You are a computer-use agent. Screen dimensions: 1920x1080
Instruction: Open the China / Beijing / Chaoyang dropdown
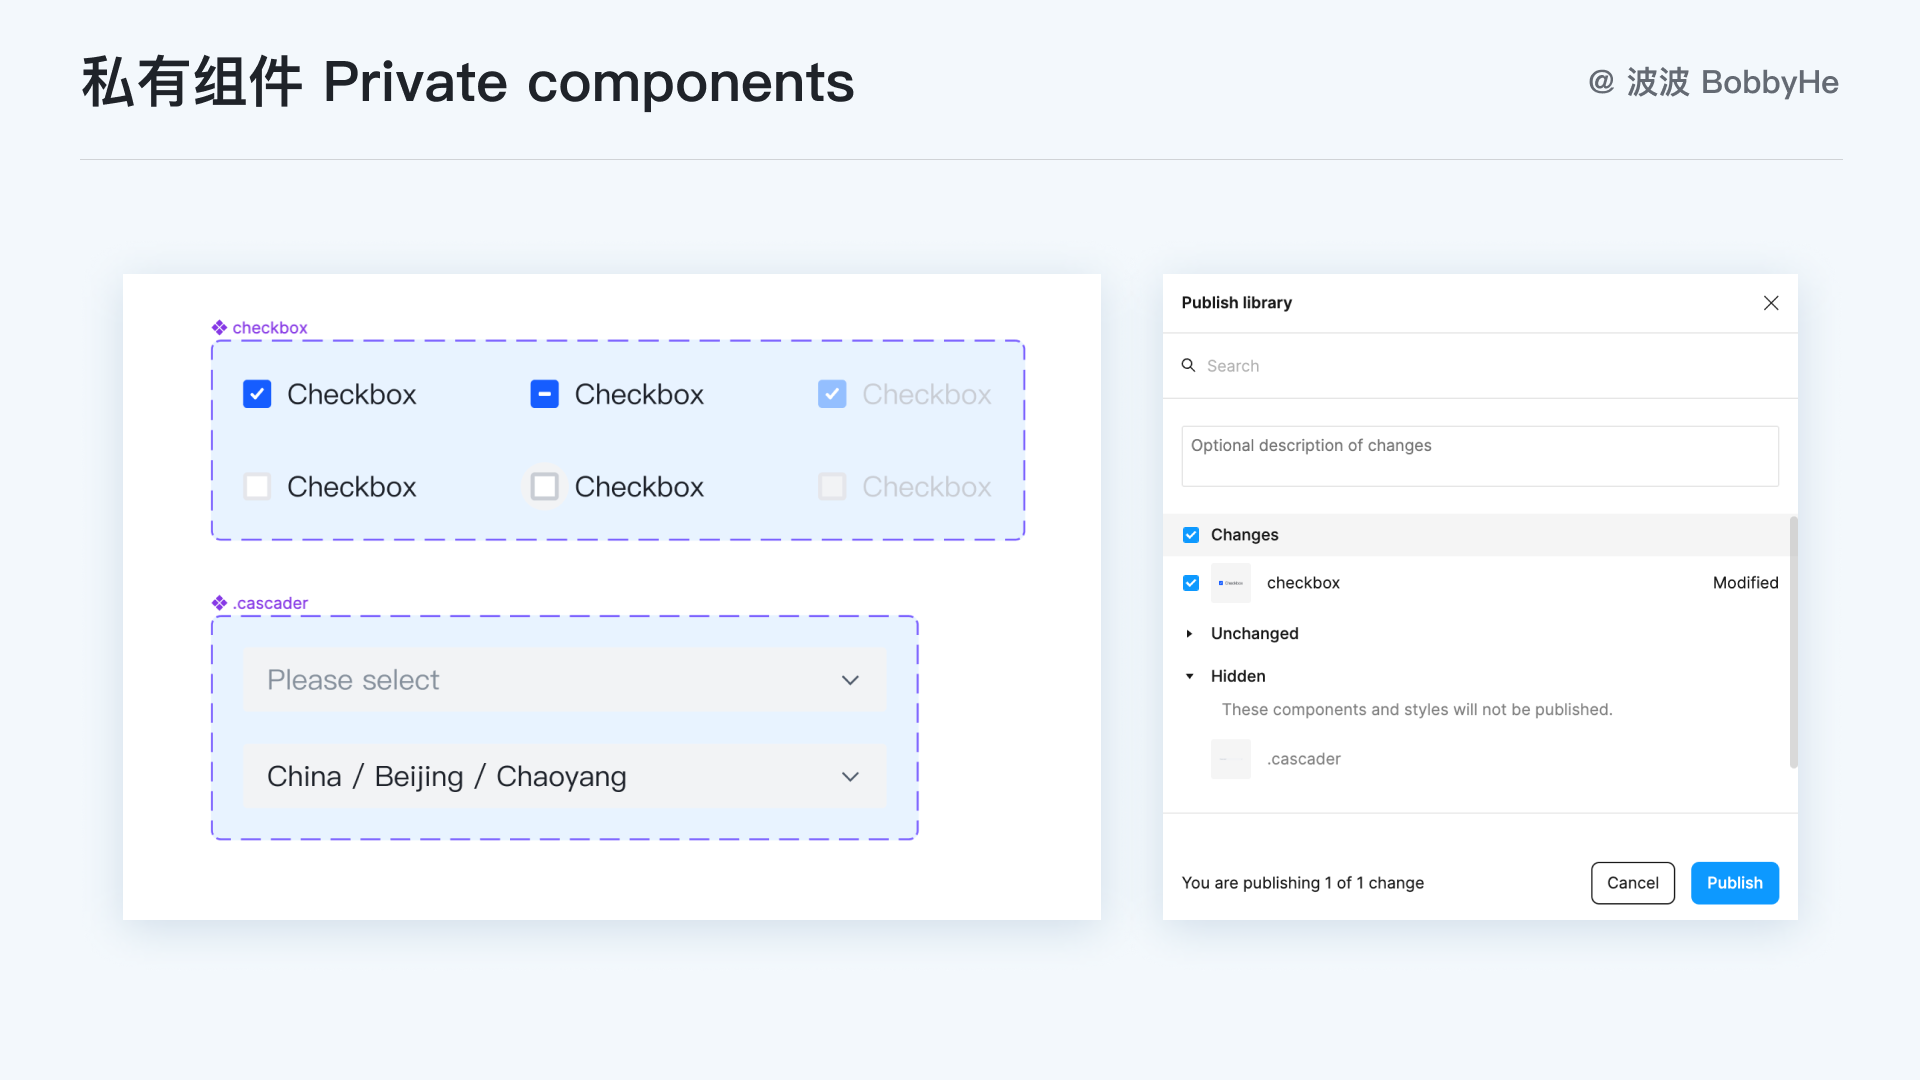565,777
